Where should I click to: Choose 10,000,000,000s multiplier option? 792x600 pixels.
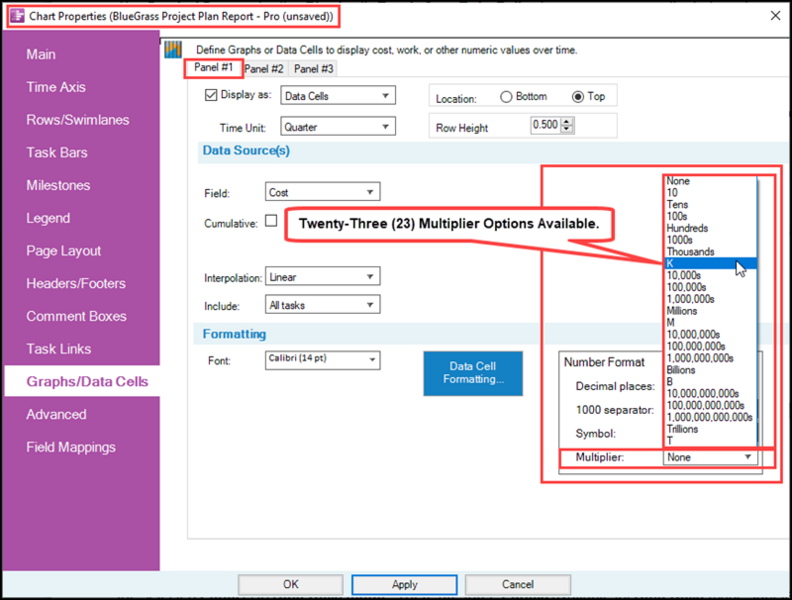(710, 393)
